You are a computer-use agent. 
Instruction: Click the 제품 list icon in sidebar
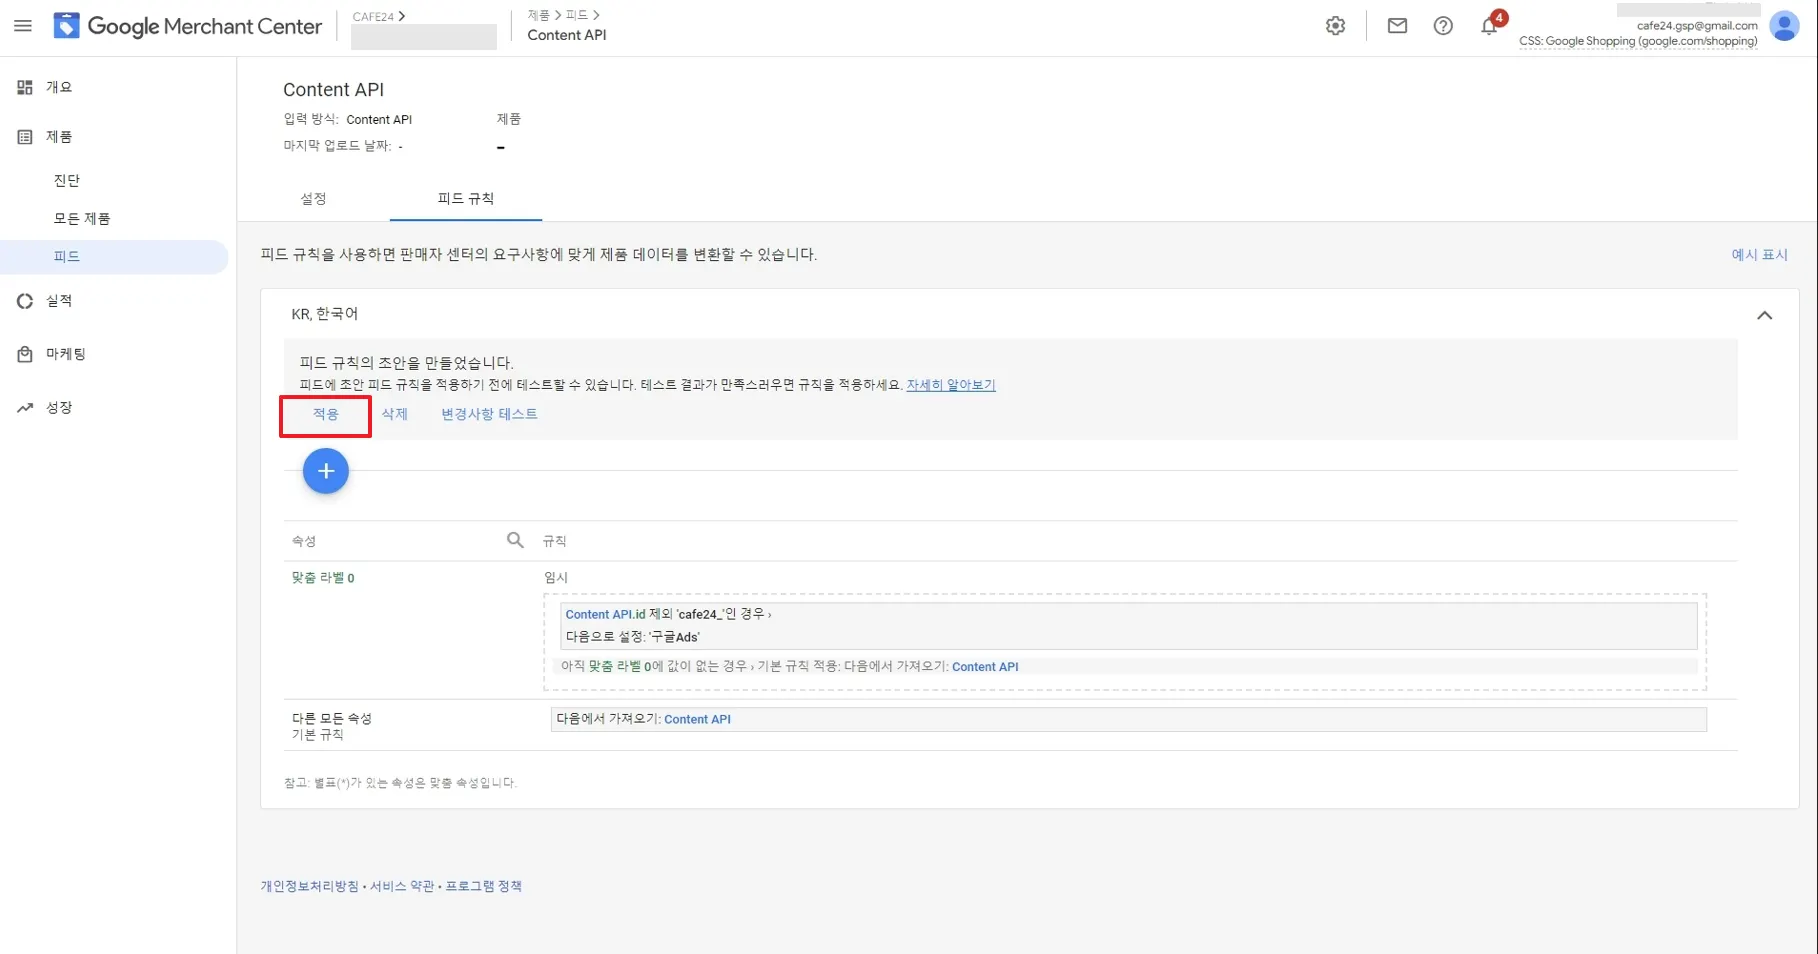pyautogui.click(x=25, y=137)
